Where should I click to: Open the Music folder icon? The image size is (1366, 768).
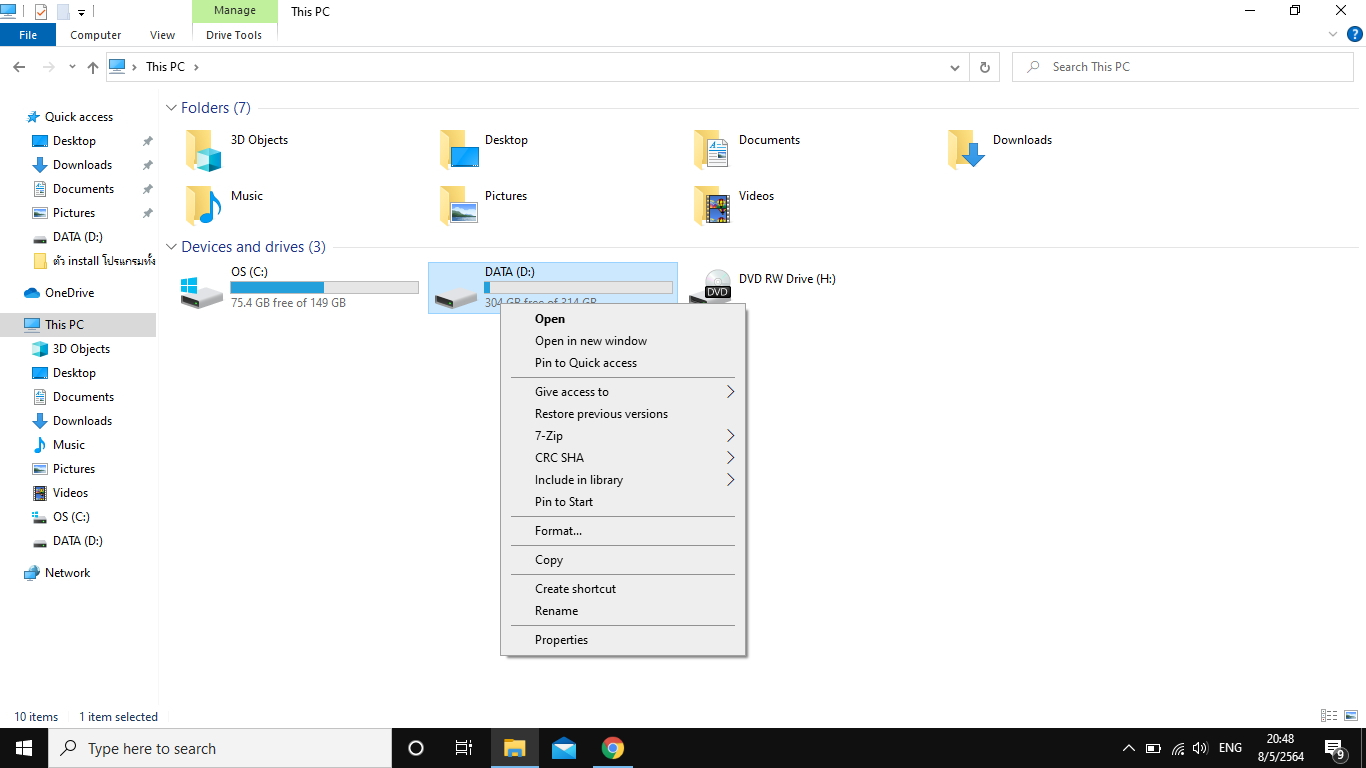[203, 206]
